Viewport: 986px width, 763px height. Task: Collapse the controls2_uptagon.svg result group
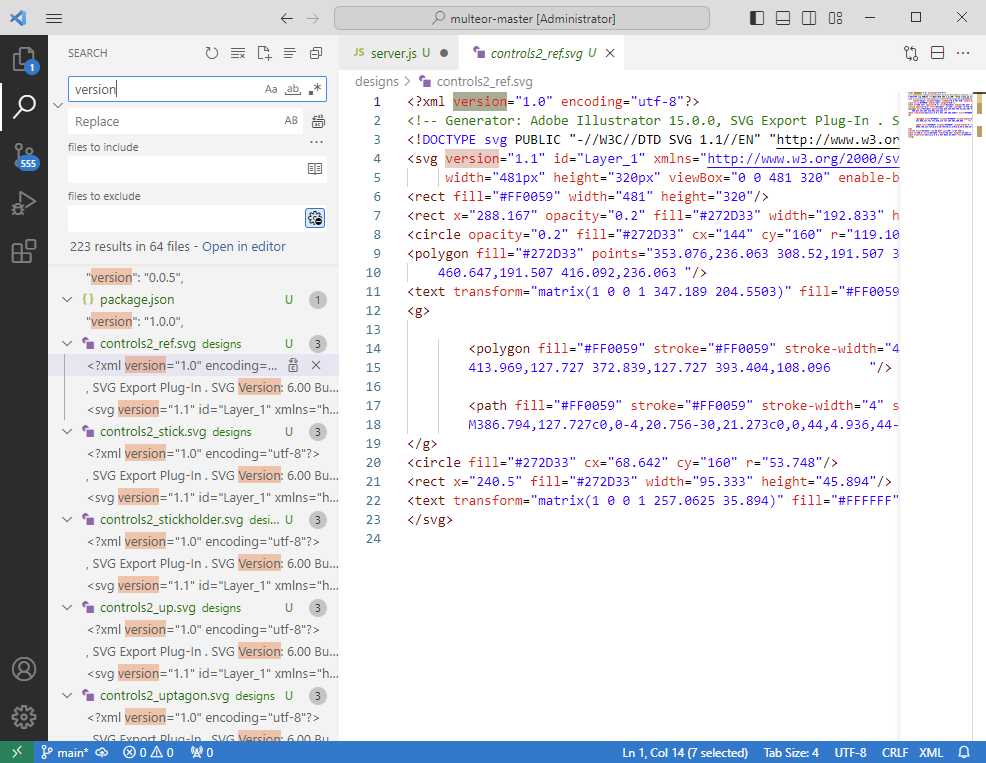(67, 696)
